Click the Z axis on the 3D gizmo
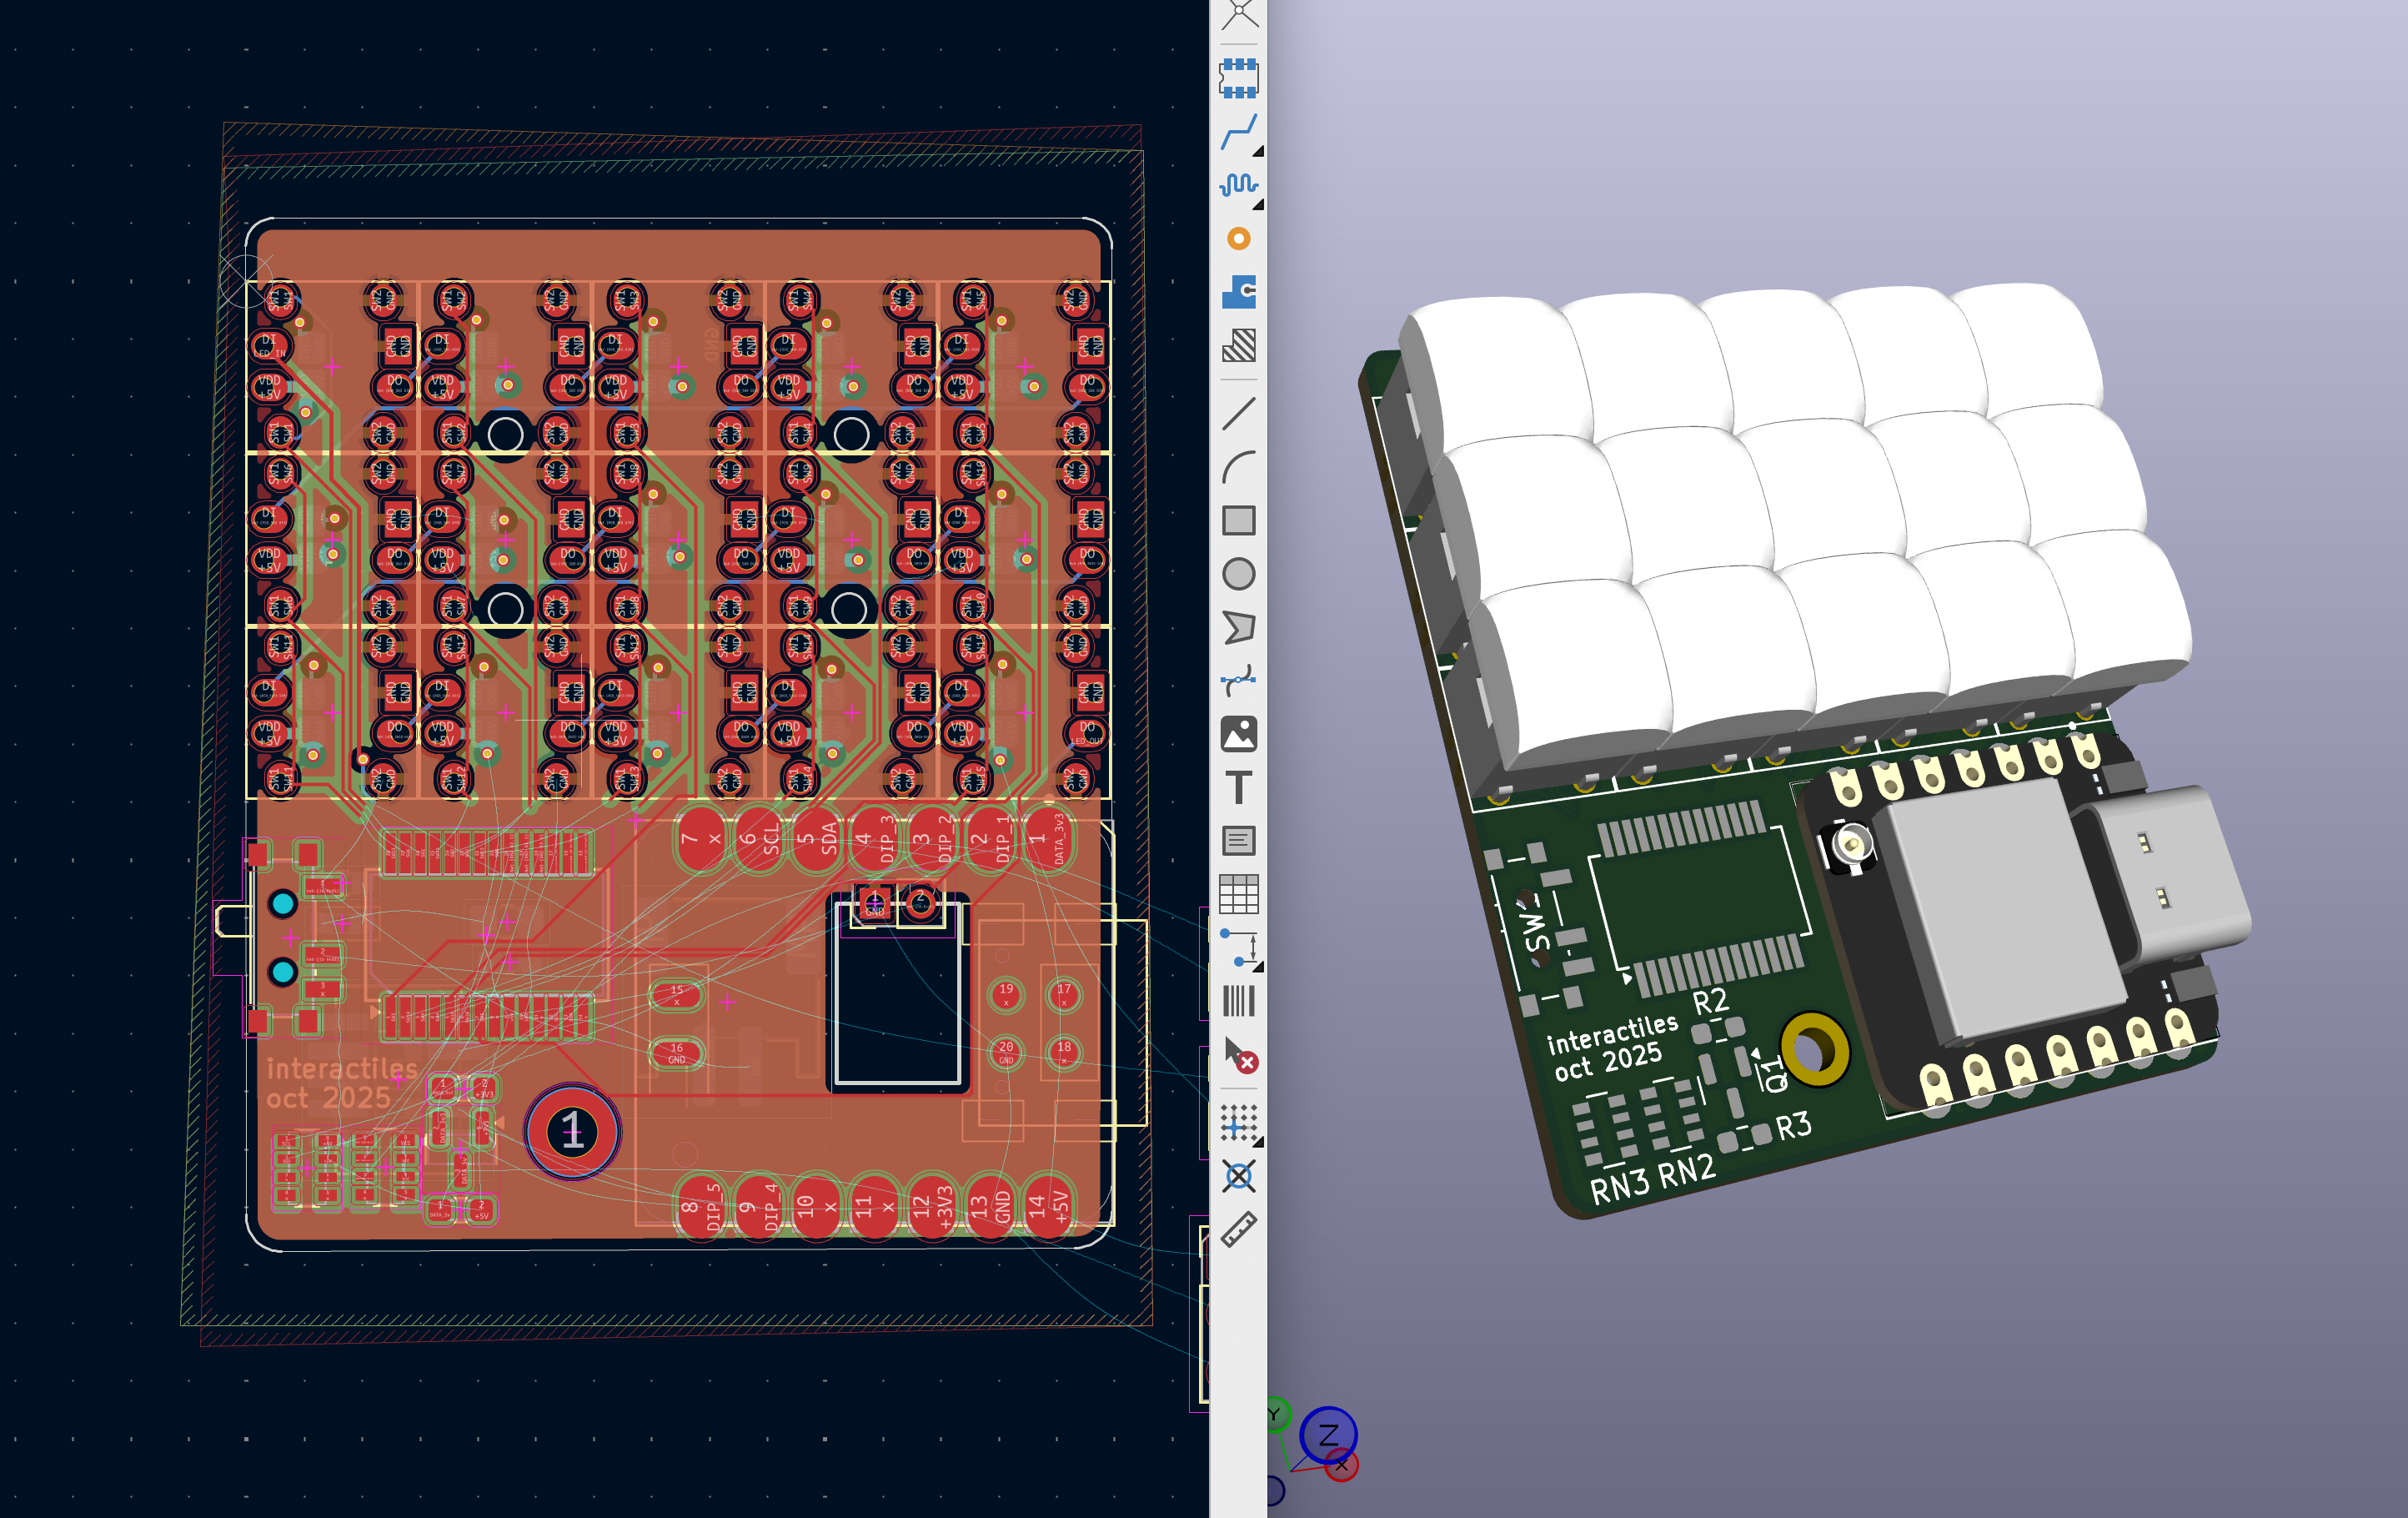2408x1518 pixels. pos(1328,1436)
